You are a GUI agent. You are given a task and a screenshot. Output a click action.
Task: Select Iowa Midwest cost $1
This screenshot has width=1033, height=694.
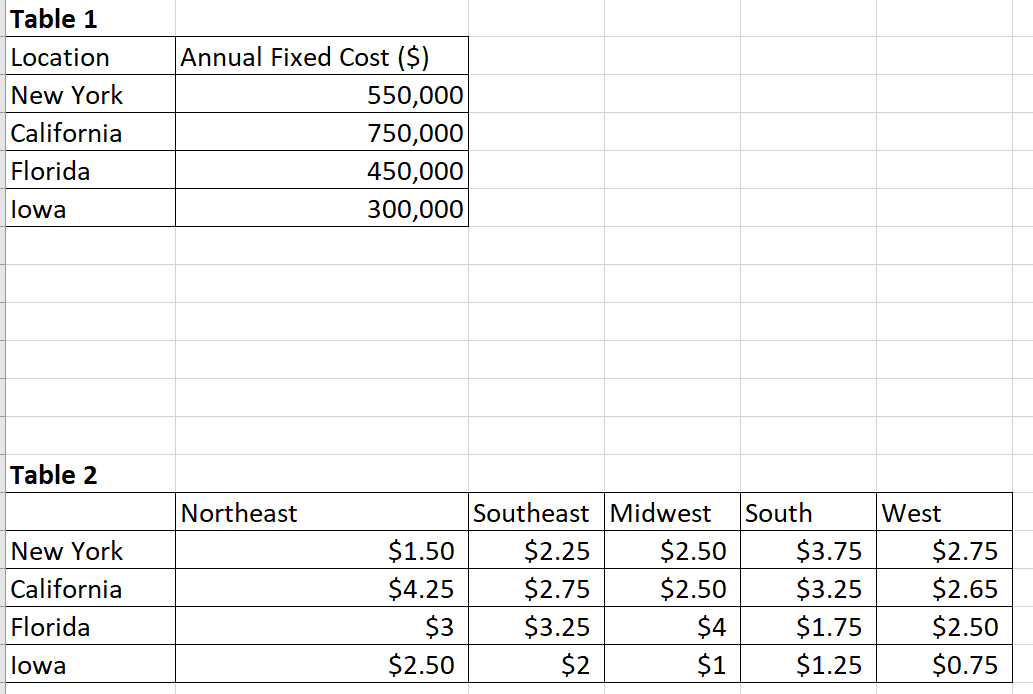click(672, 664)
